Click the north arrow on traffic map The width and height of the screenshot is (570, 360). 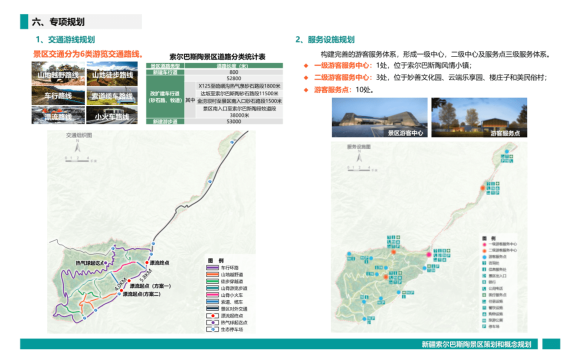(x=77, y=146)
